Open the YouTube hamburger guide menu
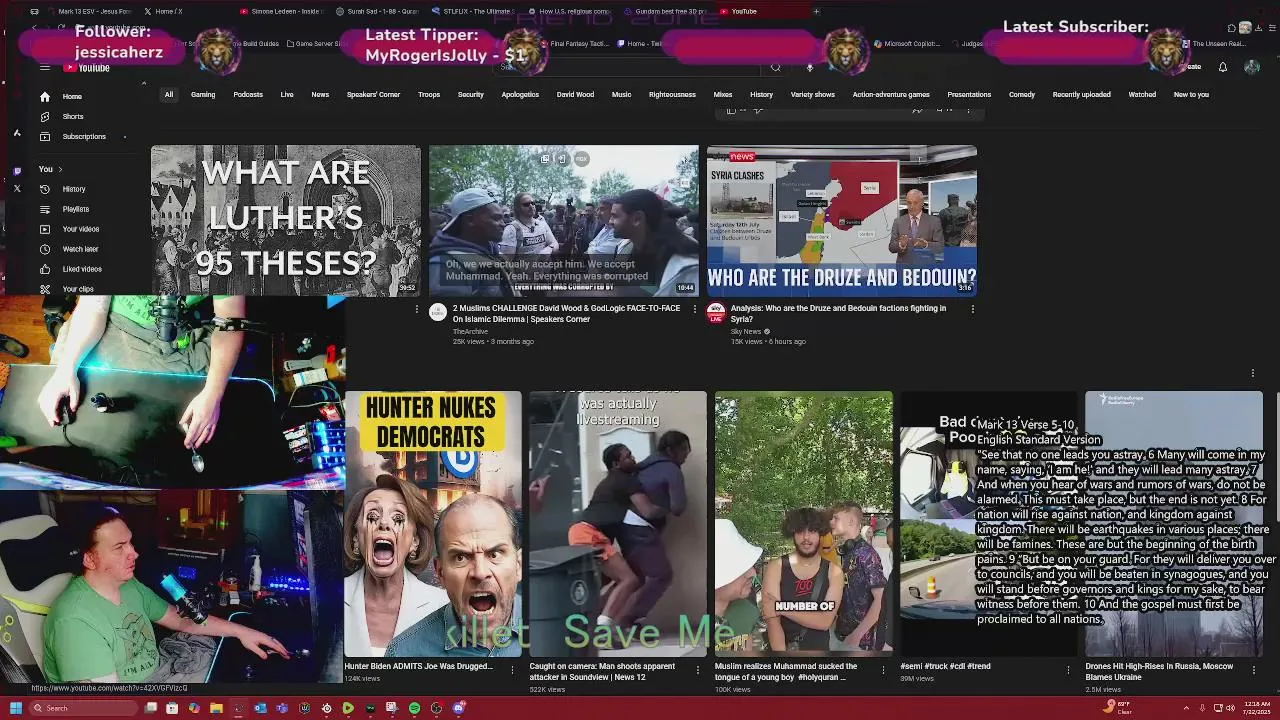This screenshot has width=1280, height=720. coord(44,67)
